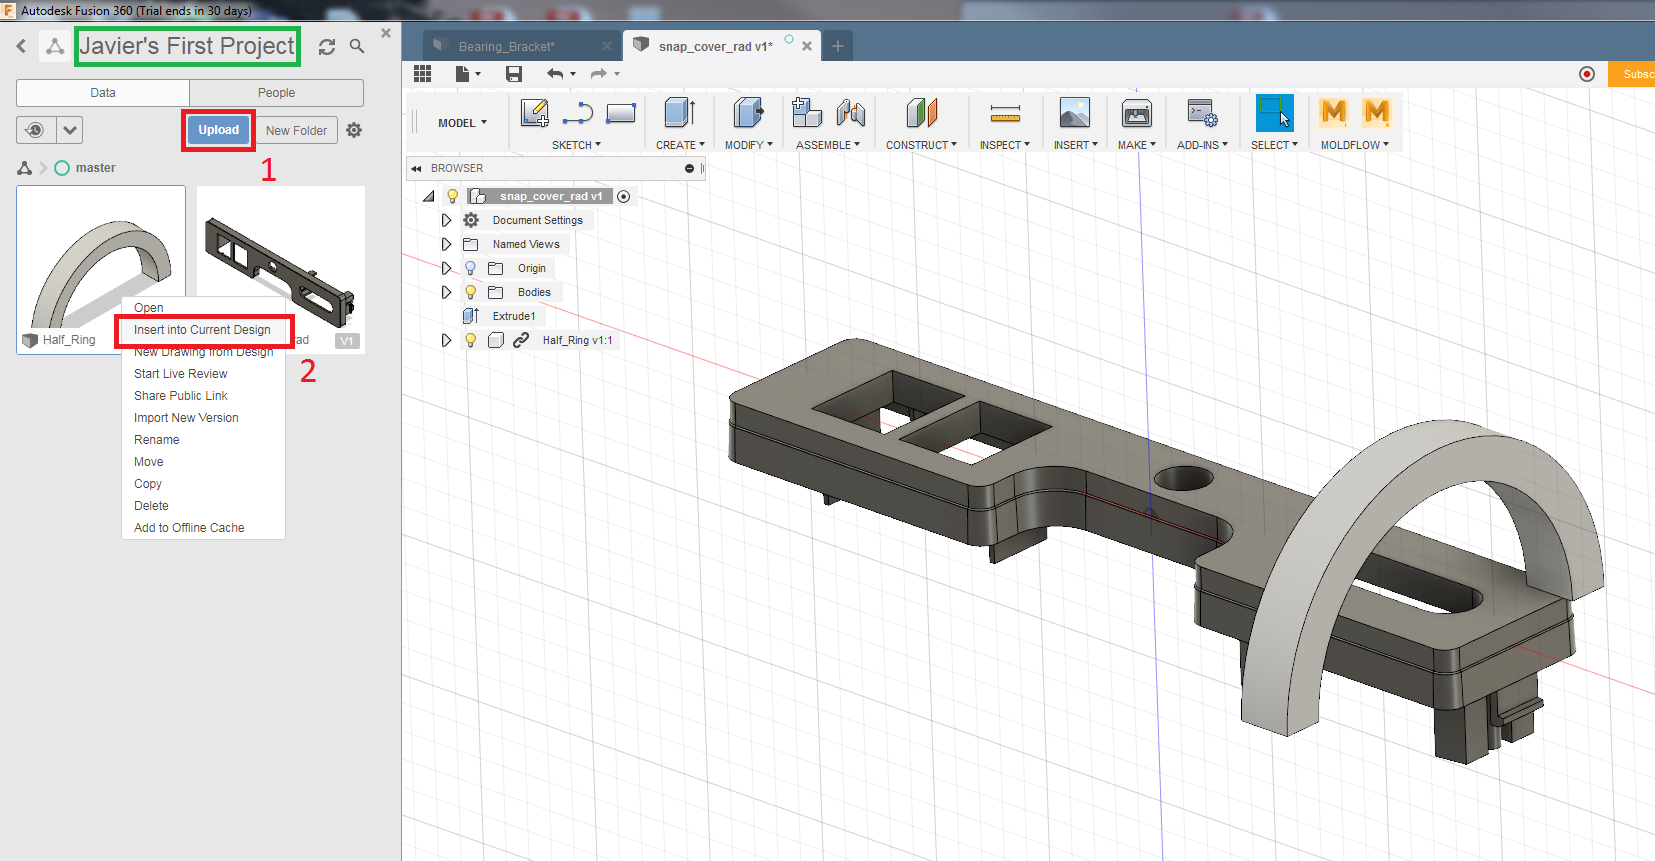
Task: Expand the Named Views node
Action: point(447,244)
